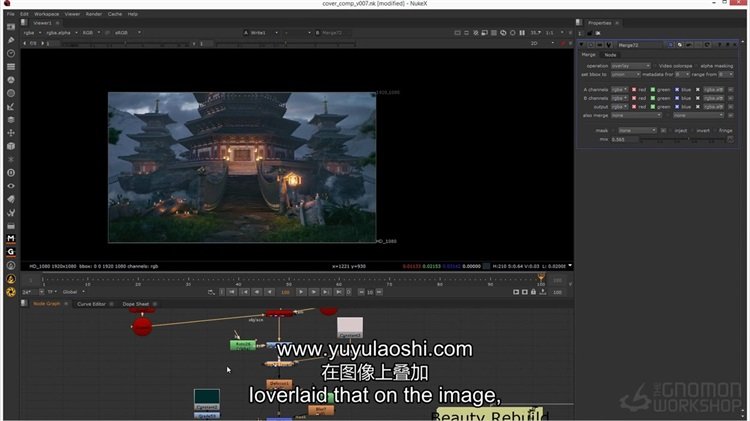This screenshot has height=421, width=750.
Task: Open the File menu
Action: pos(11,14)
